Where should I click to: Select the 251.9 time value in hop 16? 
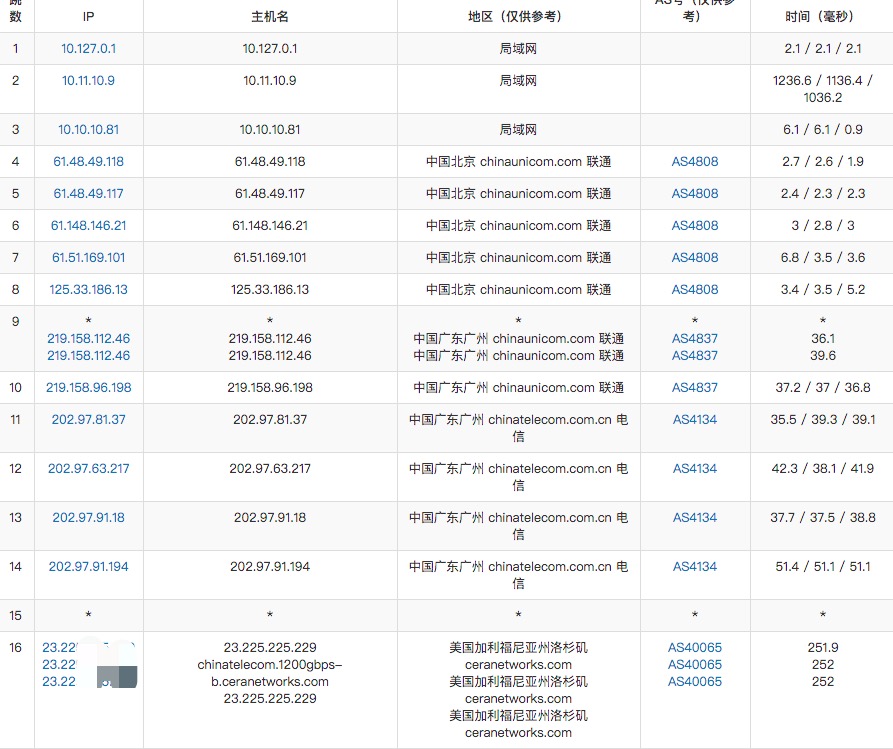pos(822,647)
